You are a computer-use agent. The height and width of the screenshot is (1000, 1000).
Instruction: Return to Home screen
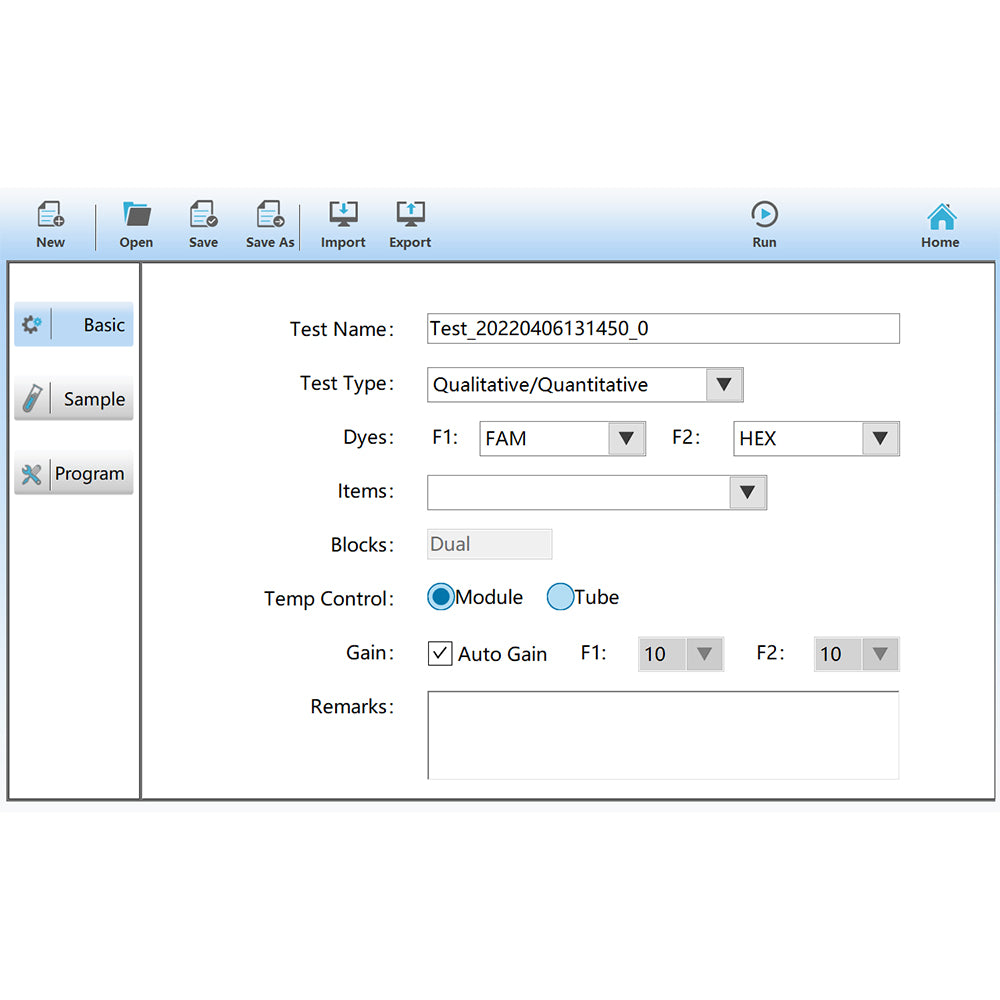point(940,222)
